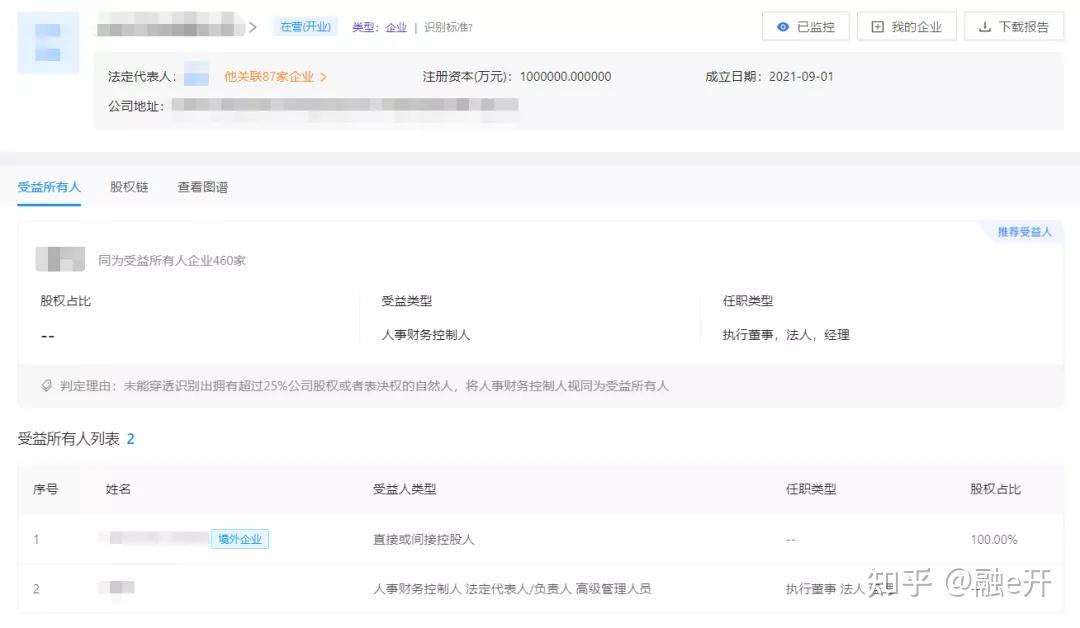Click the 姓名 column header
1080x628 pixels.
(x=118, y=489)
